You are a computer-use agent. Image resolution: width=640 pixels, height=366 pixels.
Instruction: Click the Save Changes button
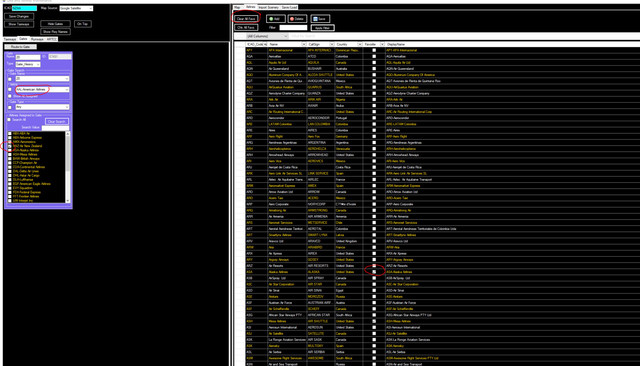(x=19, y=16)
